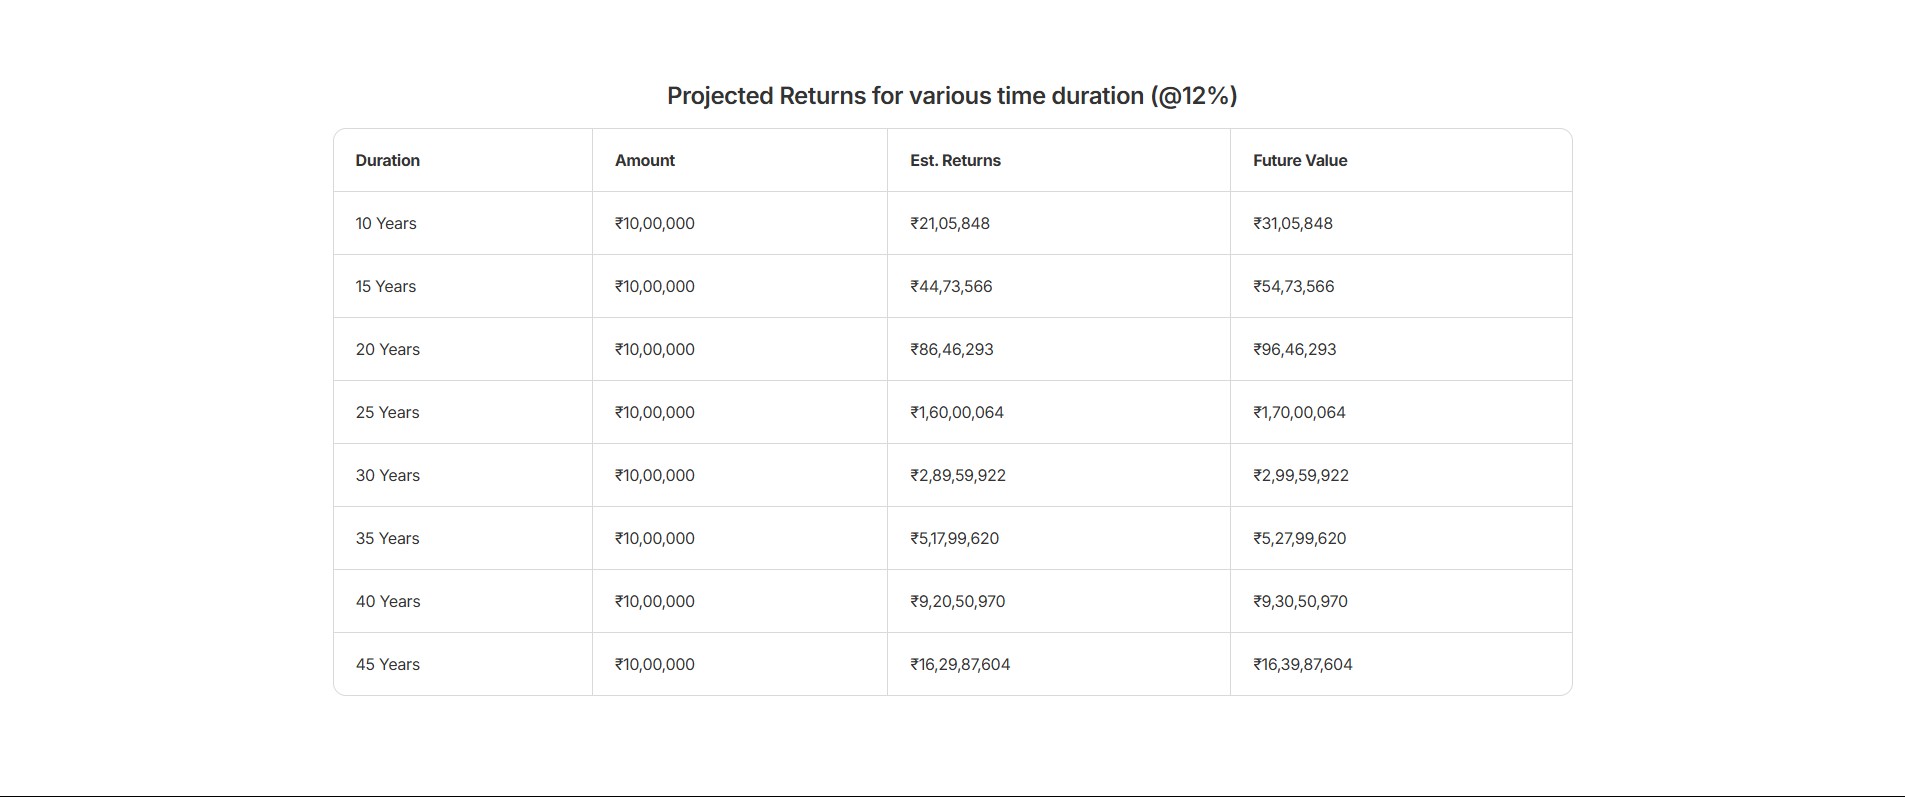Click the ₹2,89,59,922 estimated returns value
Image resolution: width=1905 pixels, height=797 pixels.
[x=958, y=475]
